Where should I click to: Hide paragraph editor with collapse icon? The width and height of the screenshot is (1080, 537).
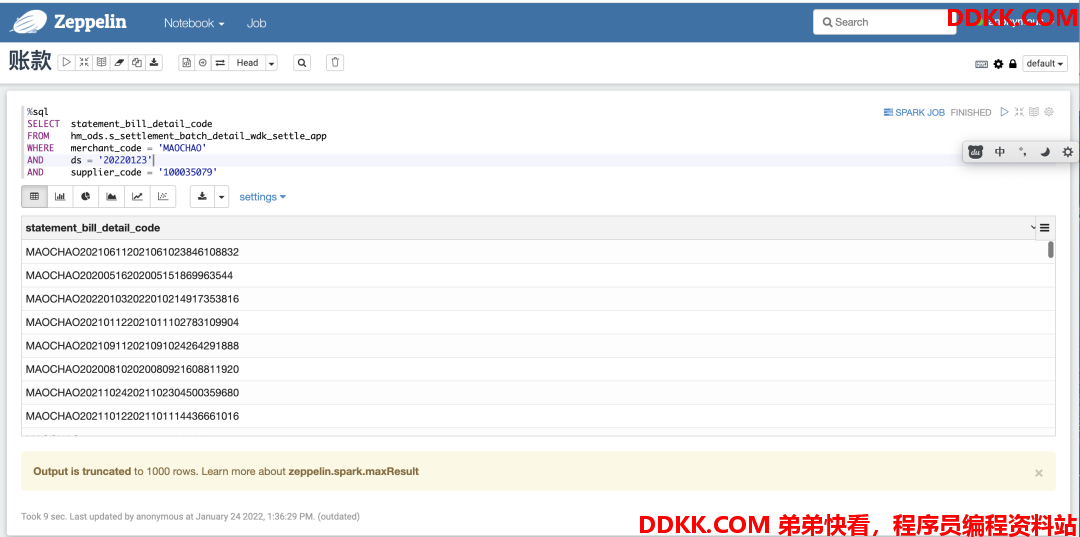pyautogui.click(x=1019, y=112)
